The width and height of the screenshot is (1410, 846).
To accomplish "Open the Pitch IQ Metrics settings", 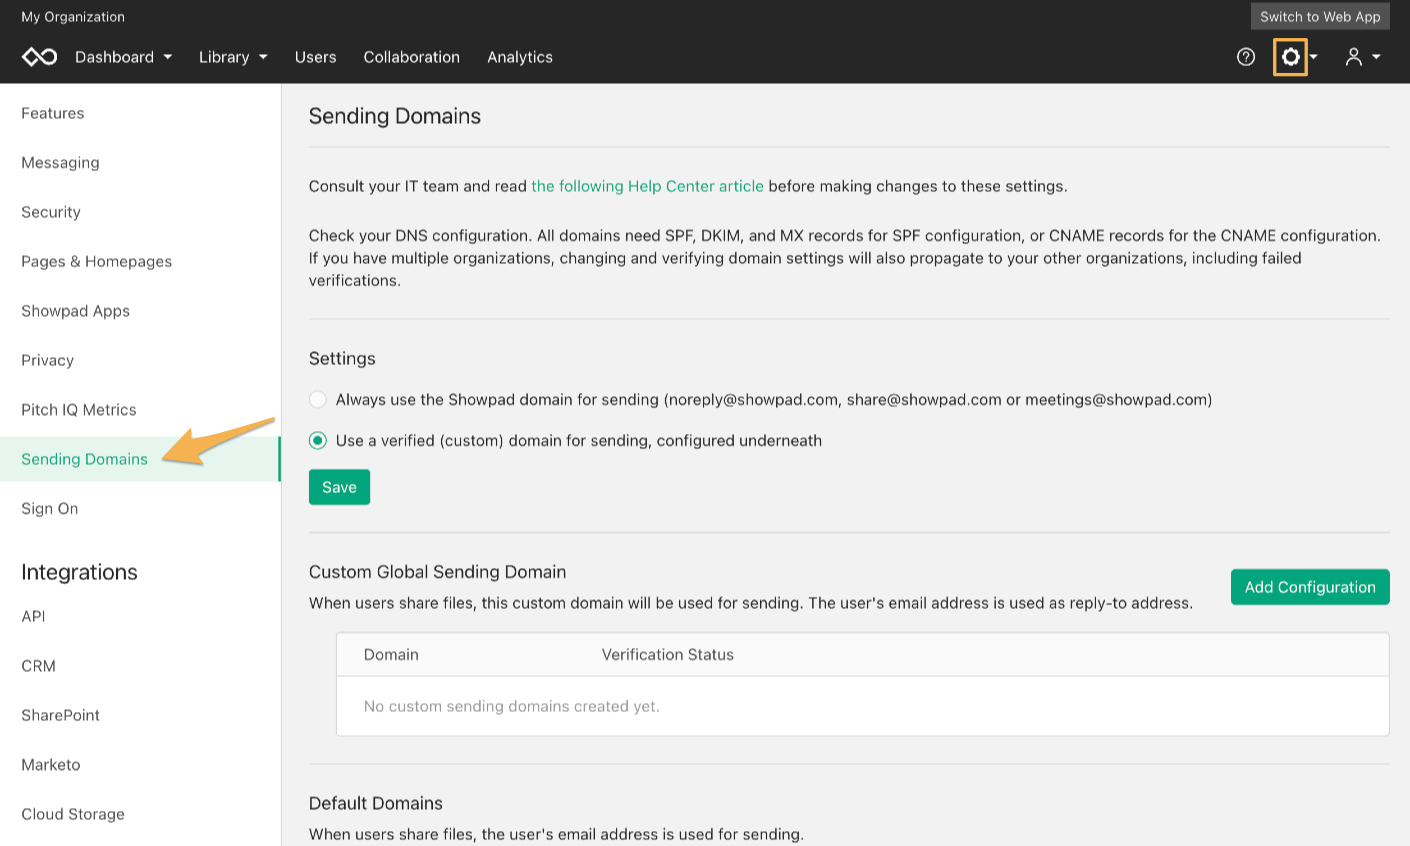I will click(79, 409).
